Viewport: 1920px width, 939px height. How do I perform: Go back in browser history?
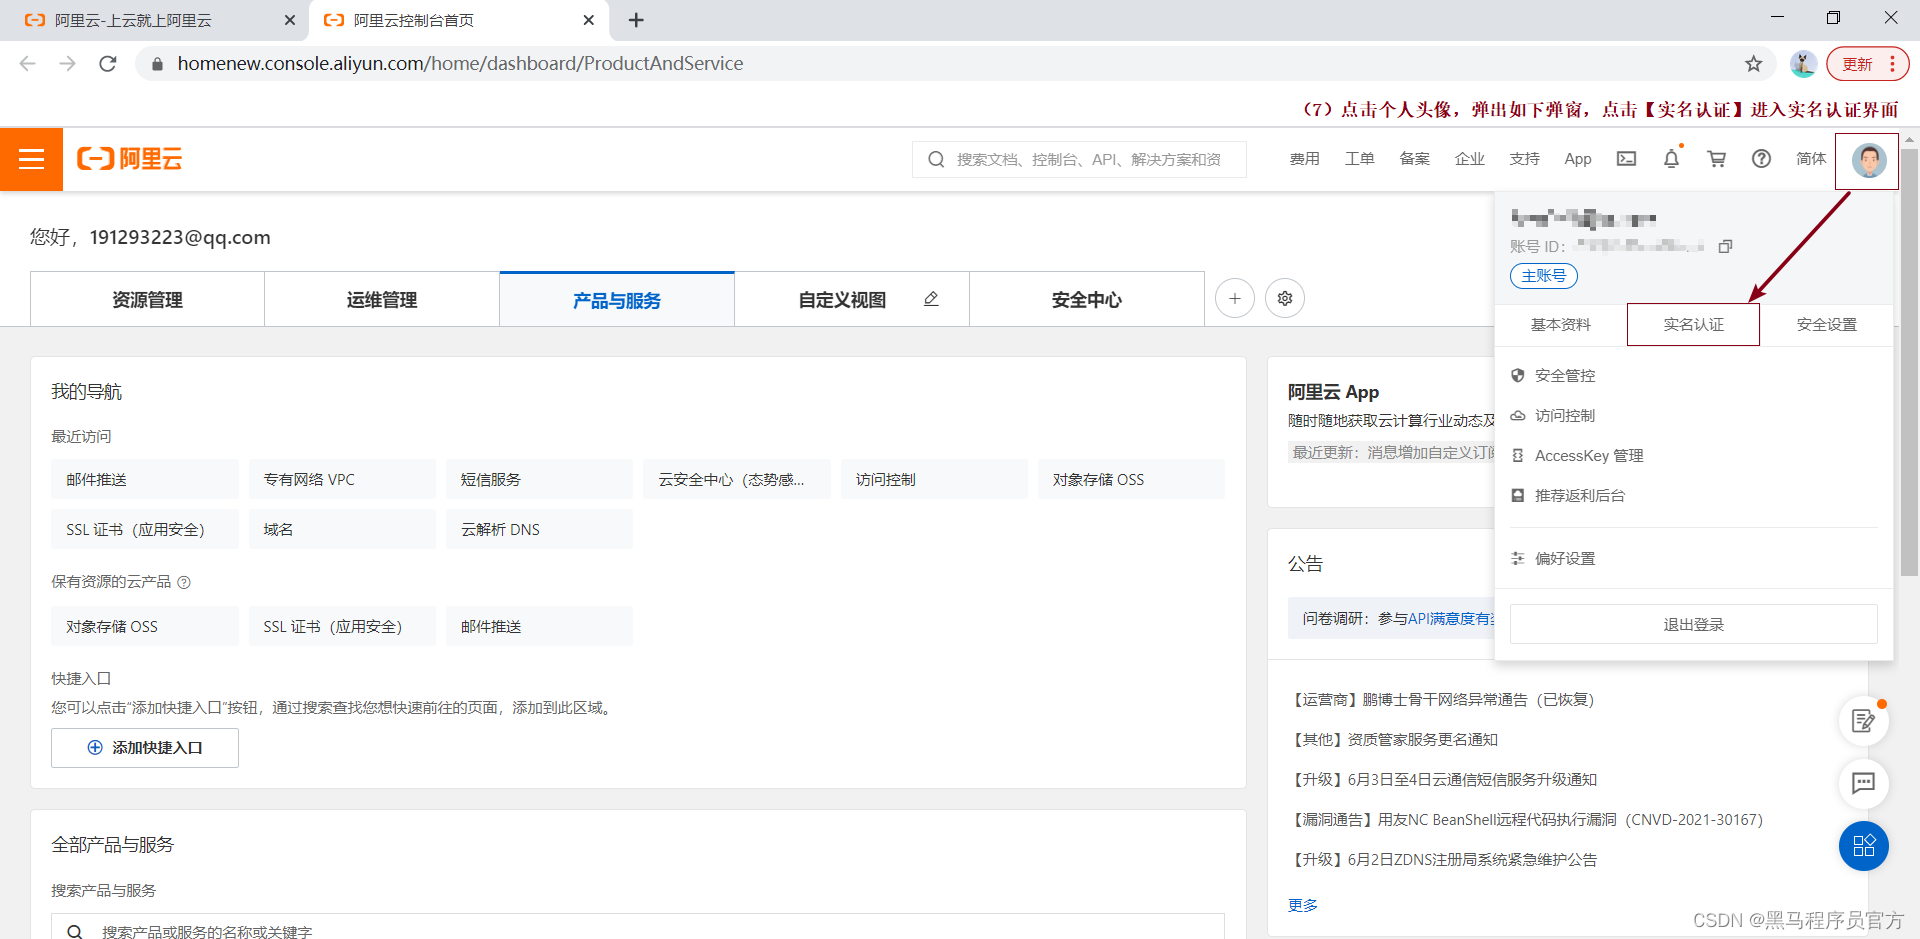click(x=28, y=64)
